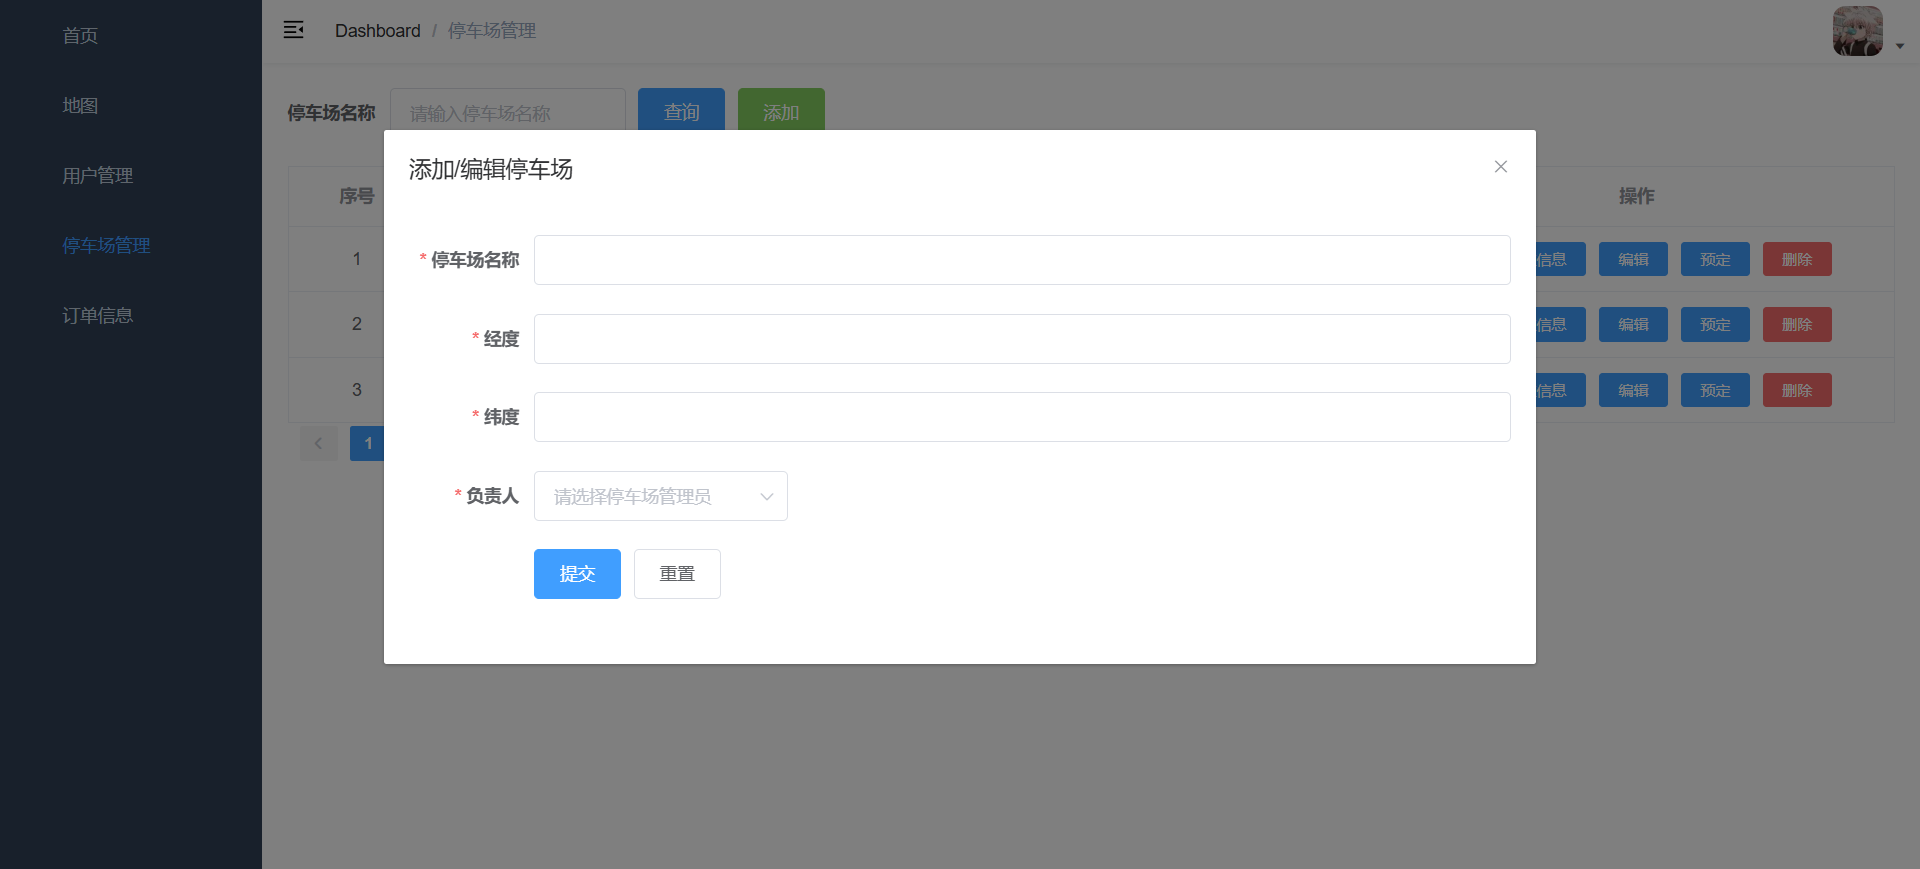
Task: Click the Dashboard breadcrumb link
Action: [378, 31]
